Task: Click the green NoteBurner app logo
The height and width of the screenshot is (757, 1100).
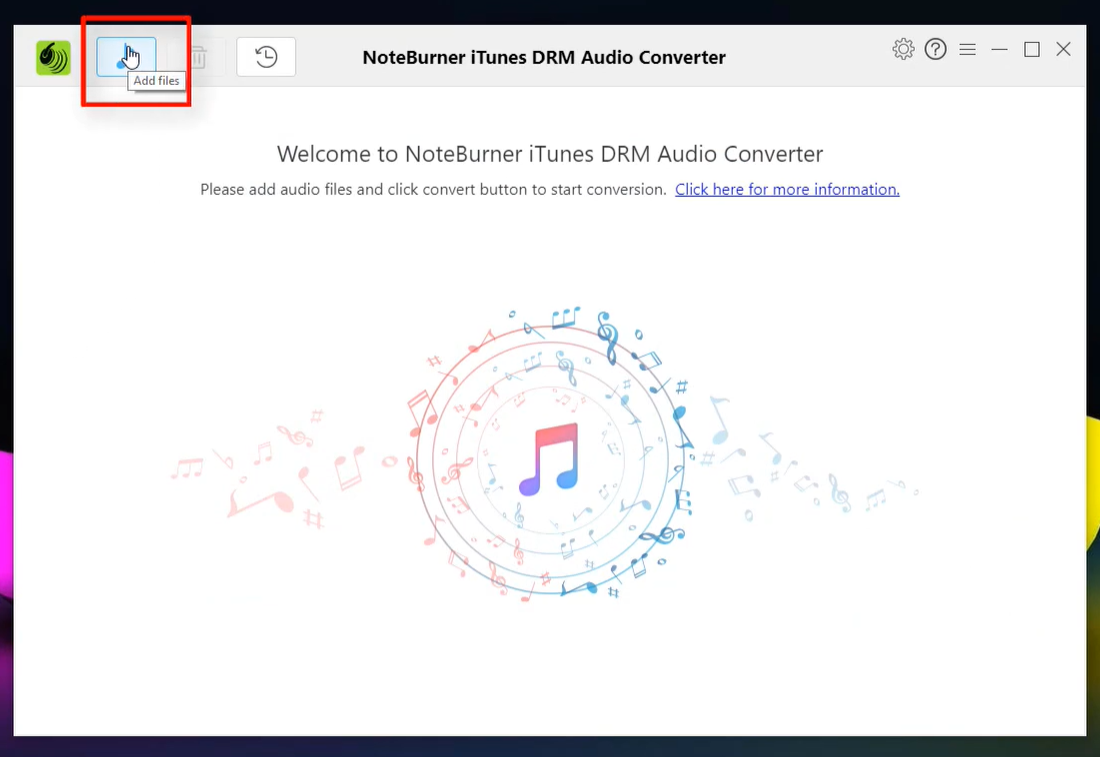Action: (53, 58)
